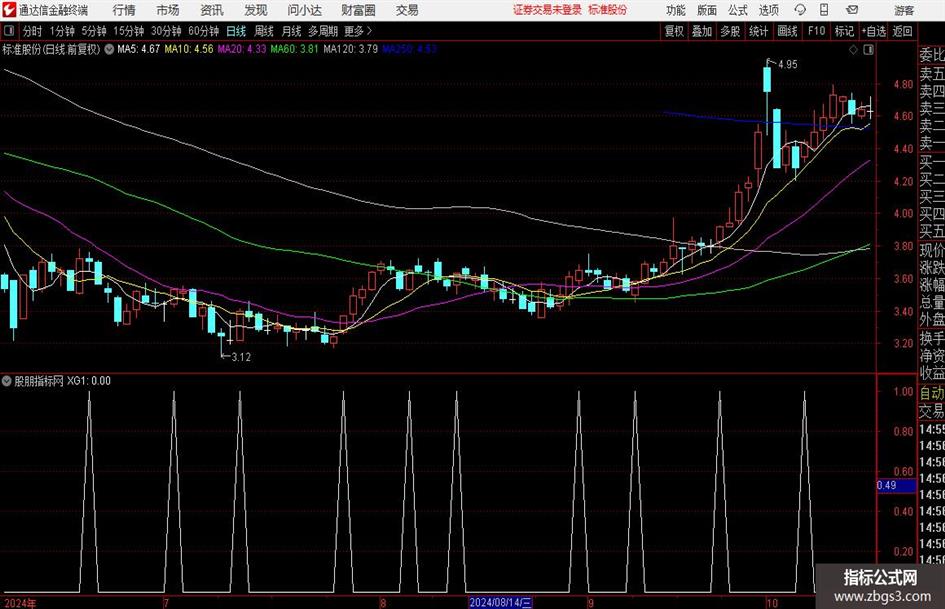The image size is (945, 609).
Task: Click the MA120: 3.79 label
Action: pos(351,49)
